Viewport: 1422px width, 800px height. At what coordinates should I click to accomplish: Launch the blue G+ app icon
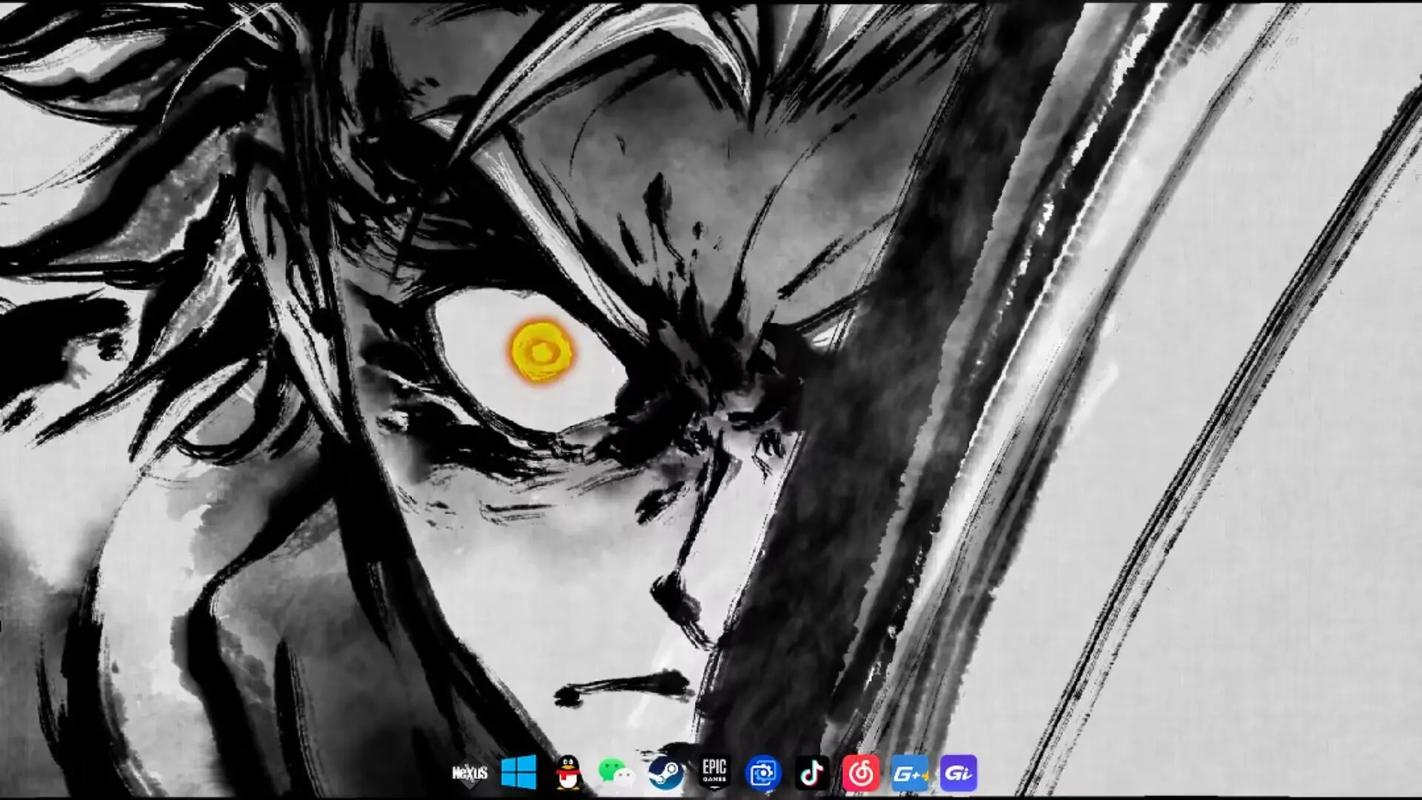pos(909,773)
